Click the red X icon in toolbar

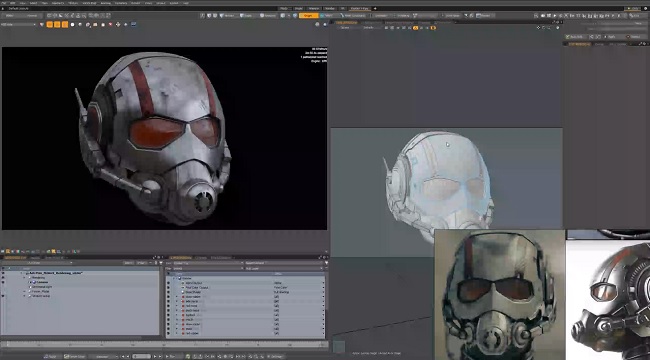pyautogui.click(x=111, y=24)
